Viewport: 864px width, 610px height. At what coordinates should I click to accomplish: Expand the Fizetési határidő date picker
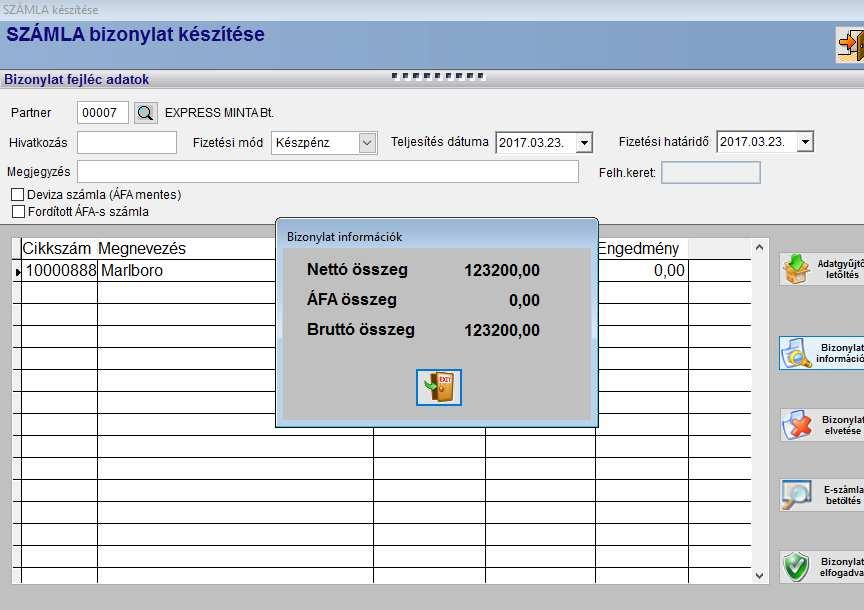pos(805,142)
